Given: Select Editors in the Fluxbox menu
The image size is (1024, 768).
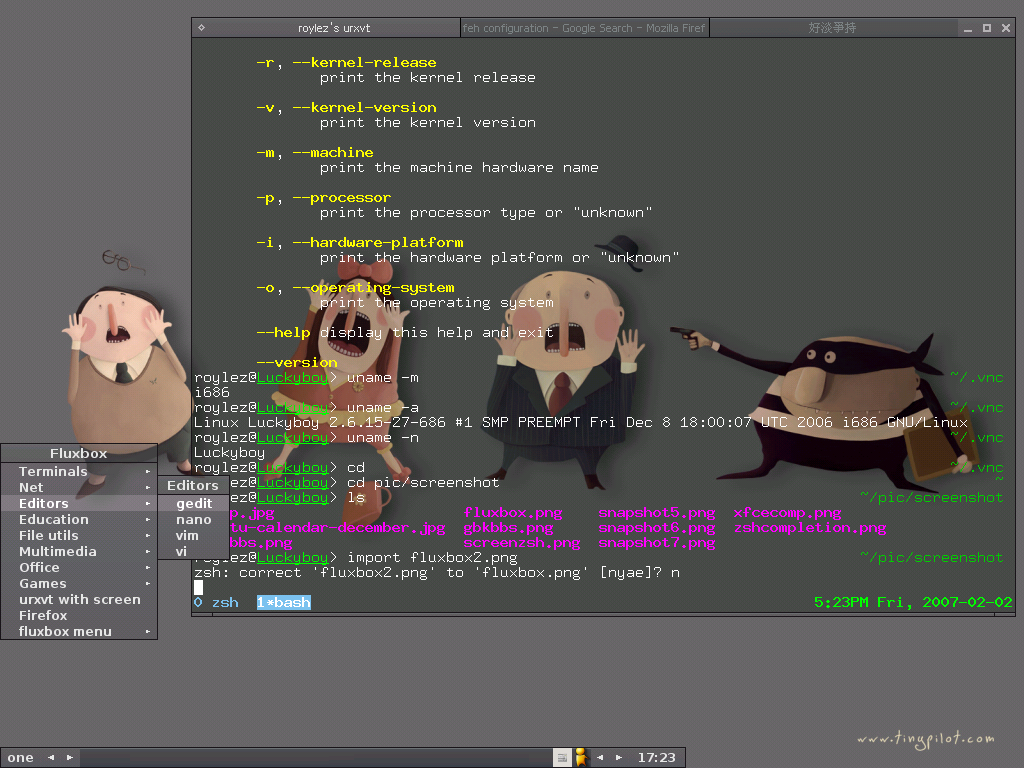Looking at the screenshot, I should (79, 504).
